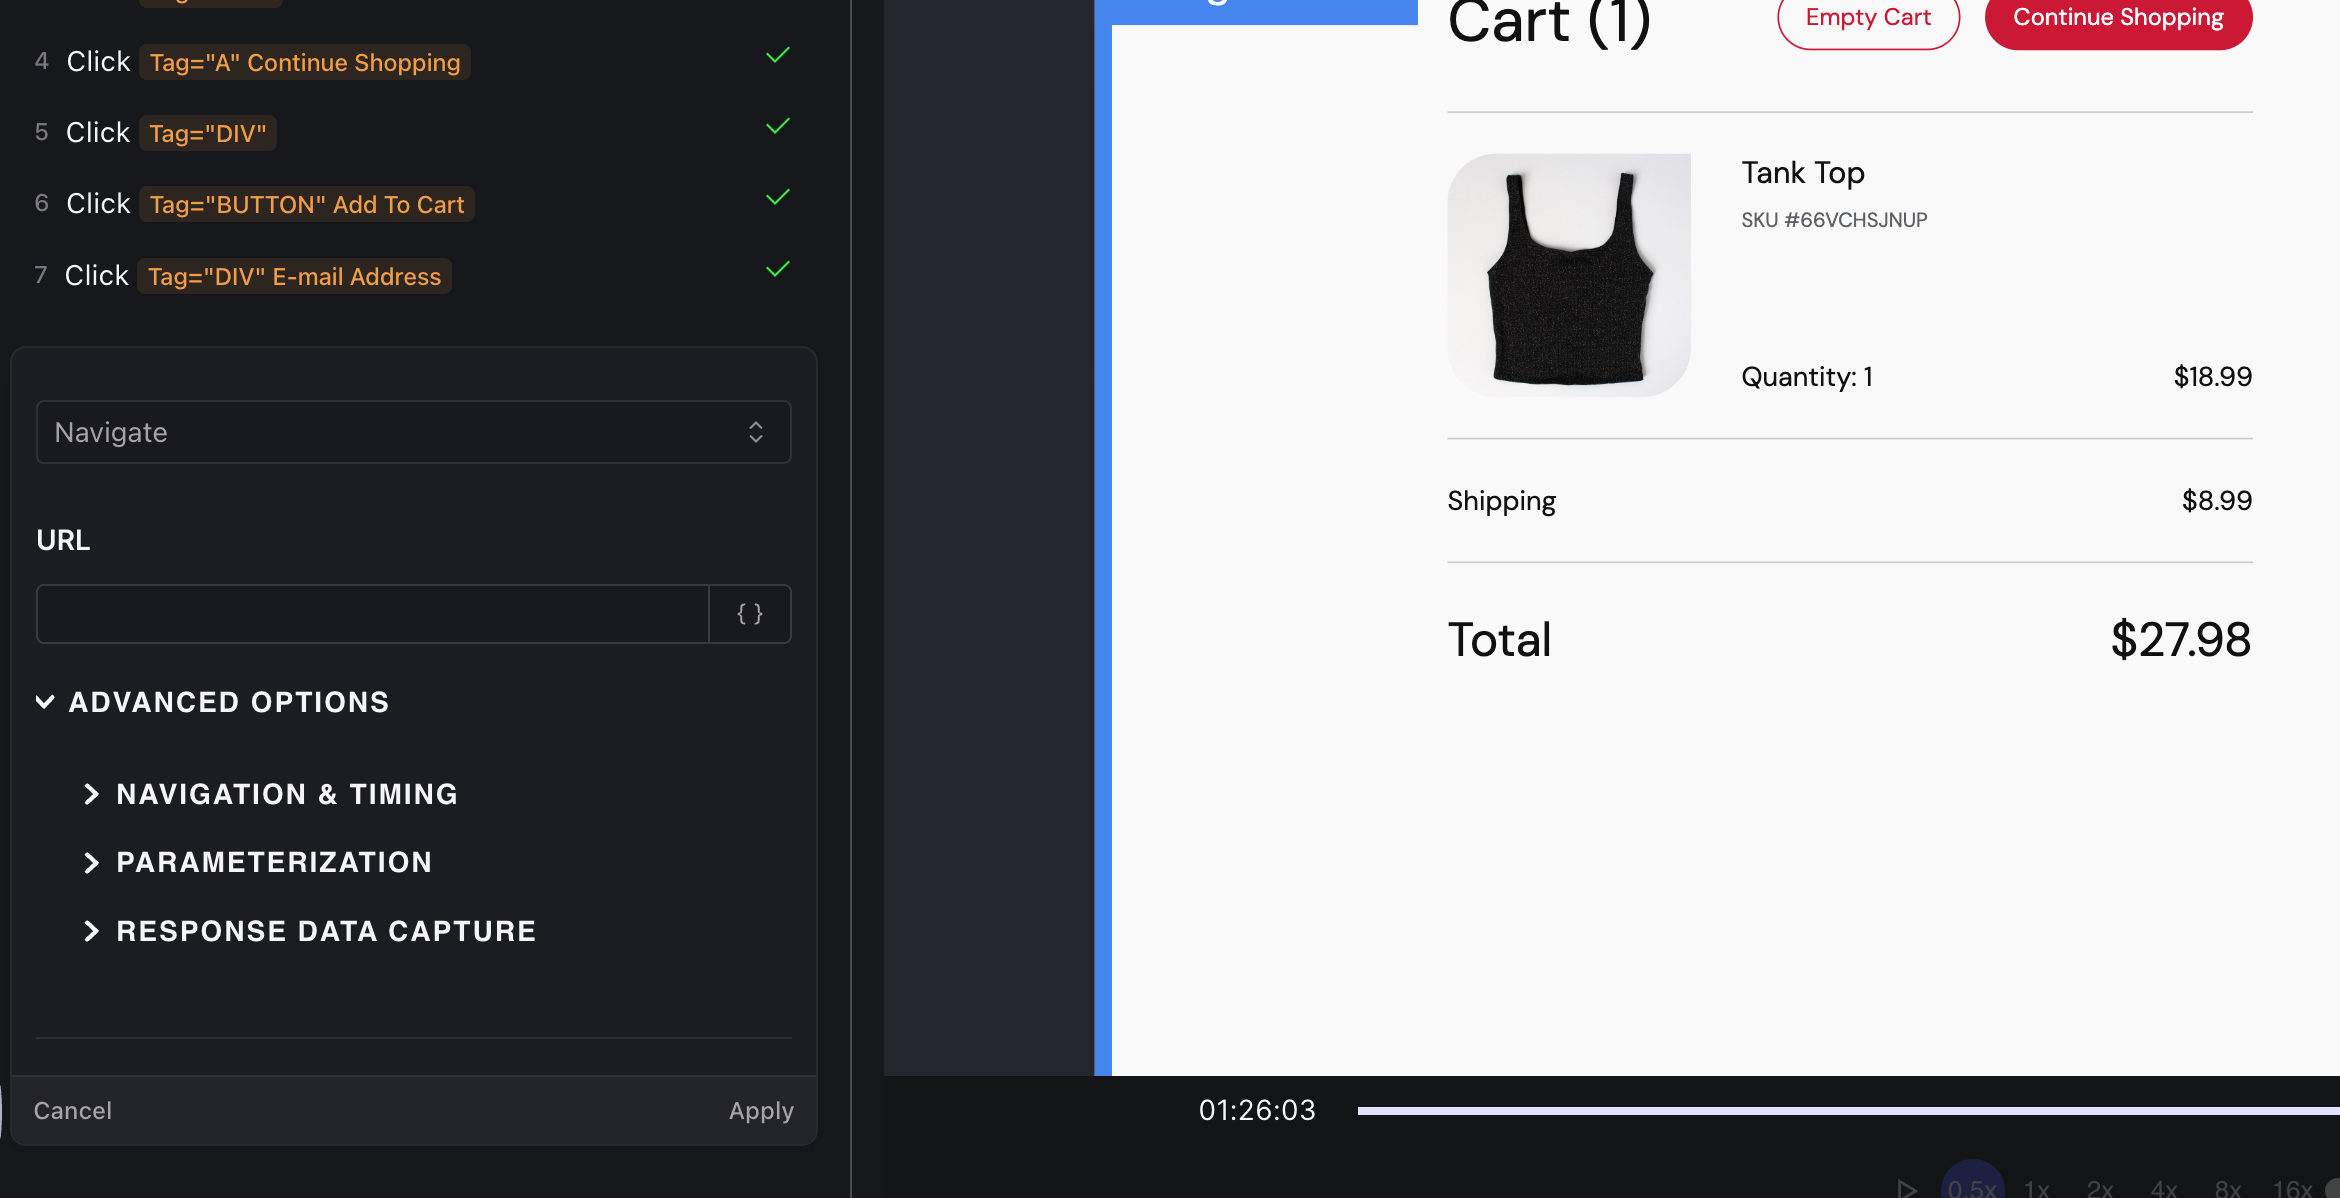
Task: Click the curly braces variable icon
Action: (x=749, y=614)
